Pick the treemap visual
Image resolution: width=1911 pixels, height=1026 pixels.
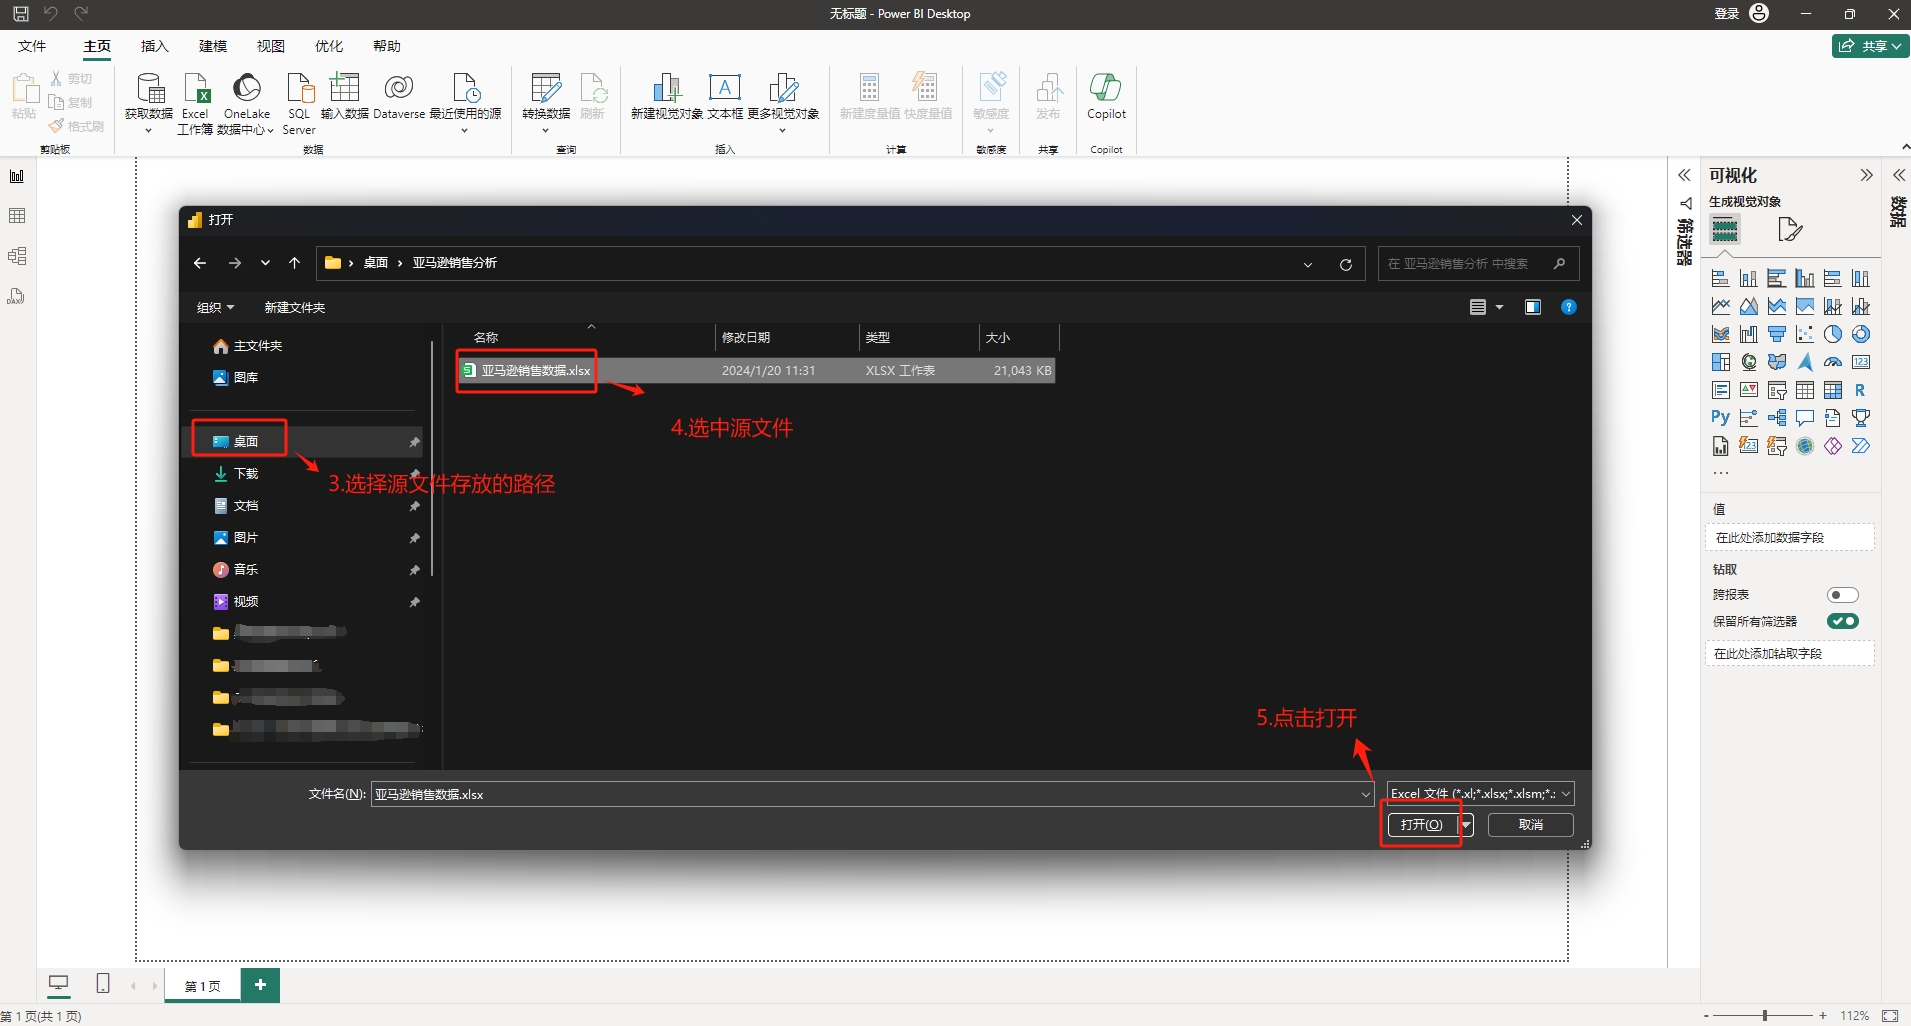(1721, 362)
